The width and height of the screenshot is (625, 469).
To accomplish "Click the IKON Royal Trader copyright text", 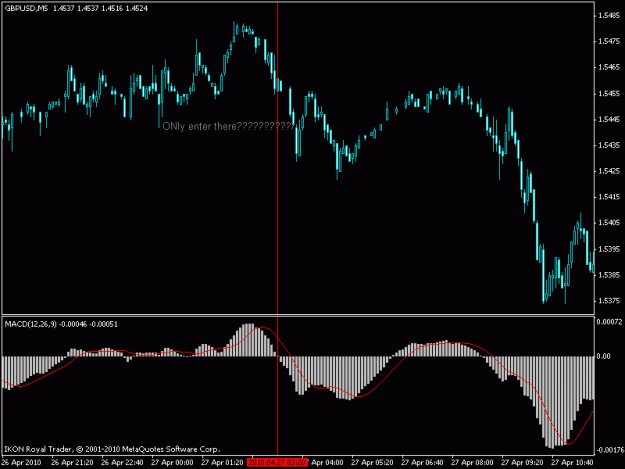I will (x=112, y=449).
